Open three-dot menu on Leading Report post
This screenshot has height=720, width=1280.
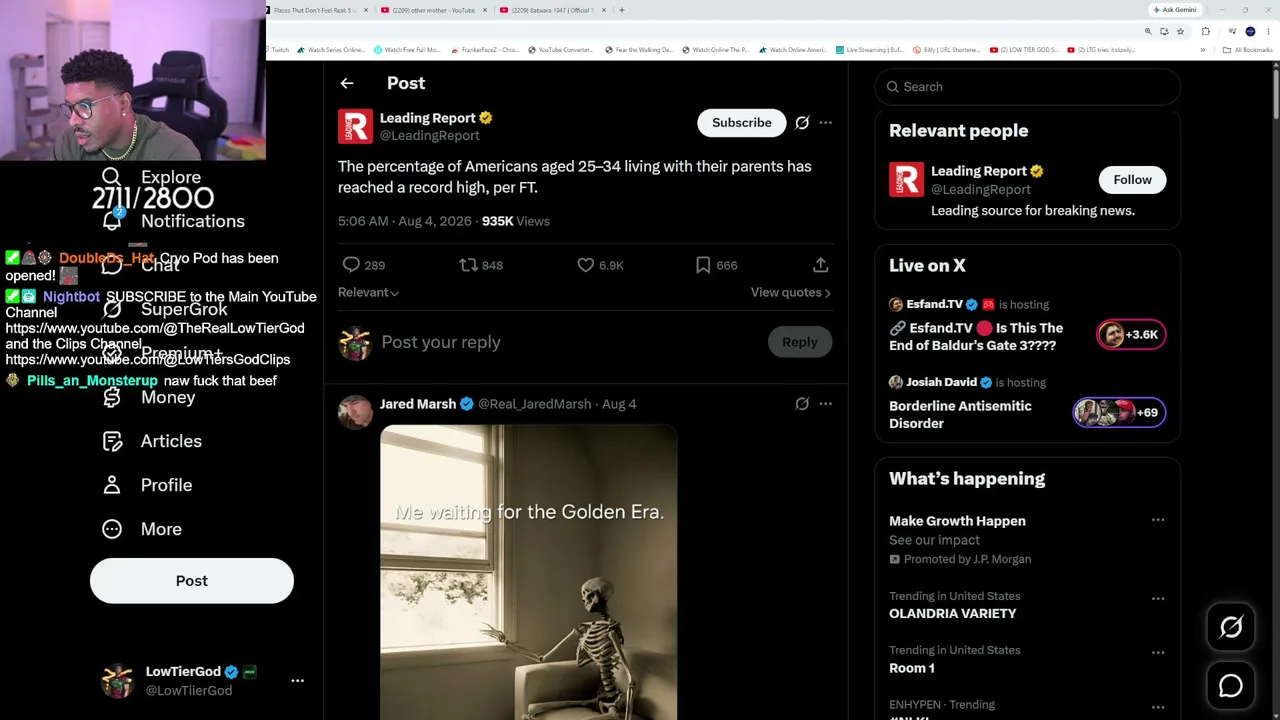826,123
